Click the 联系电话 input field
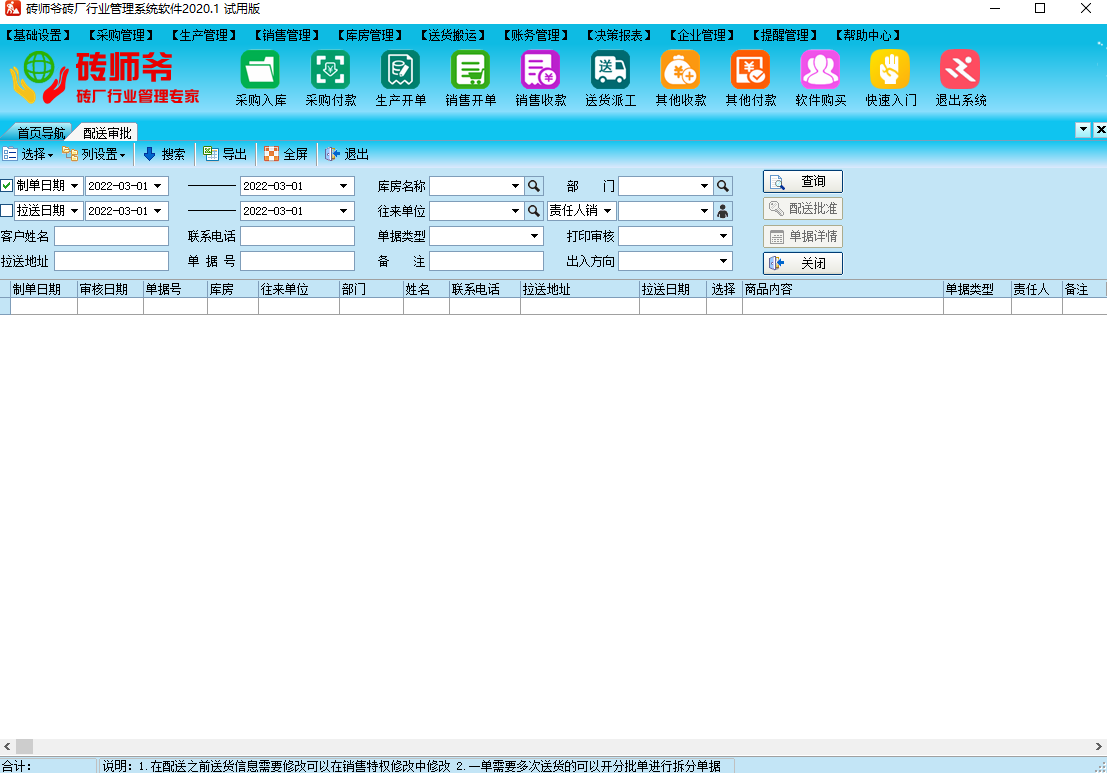Image resolution: width=1107 pixels, height=773 pixels. click(297, 236)
